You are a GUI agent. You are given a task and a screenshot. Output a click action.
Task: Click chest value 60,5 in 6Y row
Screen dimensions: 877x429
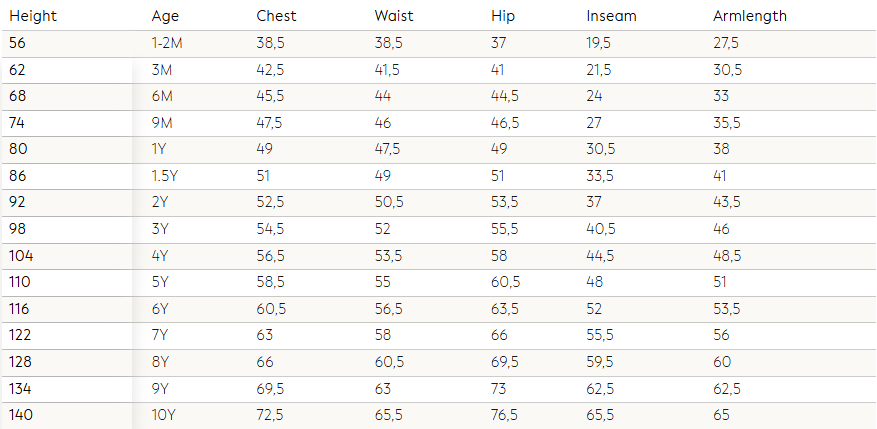click(x=270, y=308)
